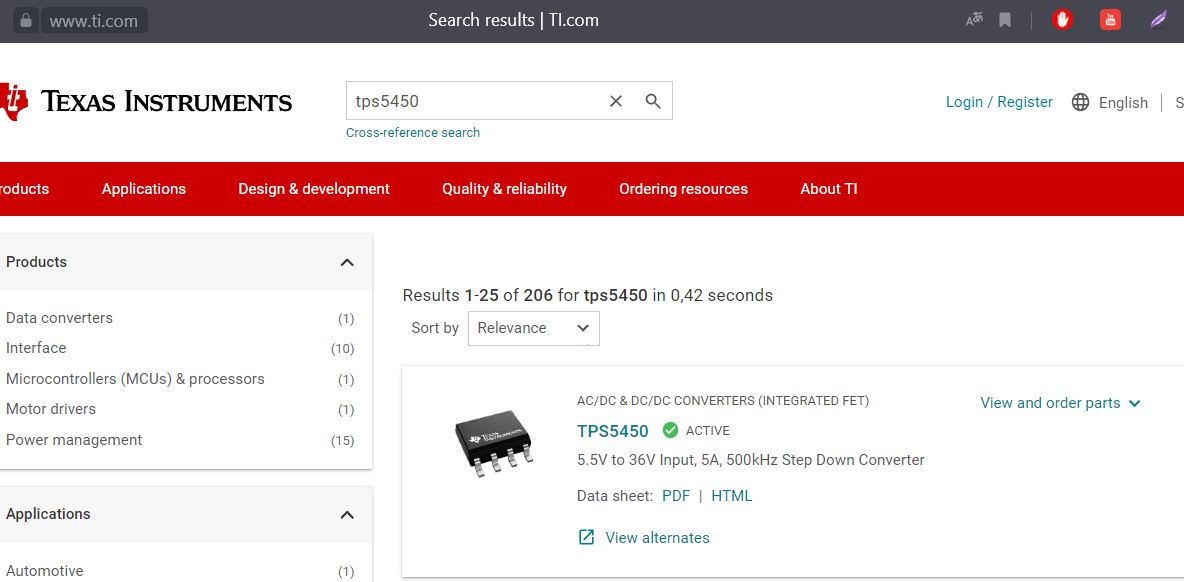This screenshot has height=582, width=1184.
Task: Bookmark this page with the bookmark icon
Action: coord(1005,20)
